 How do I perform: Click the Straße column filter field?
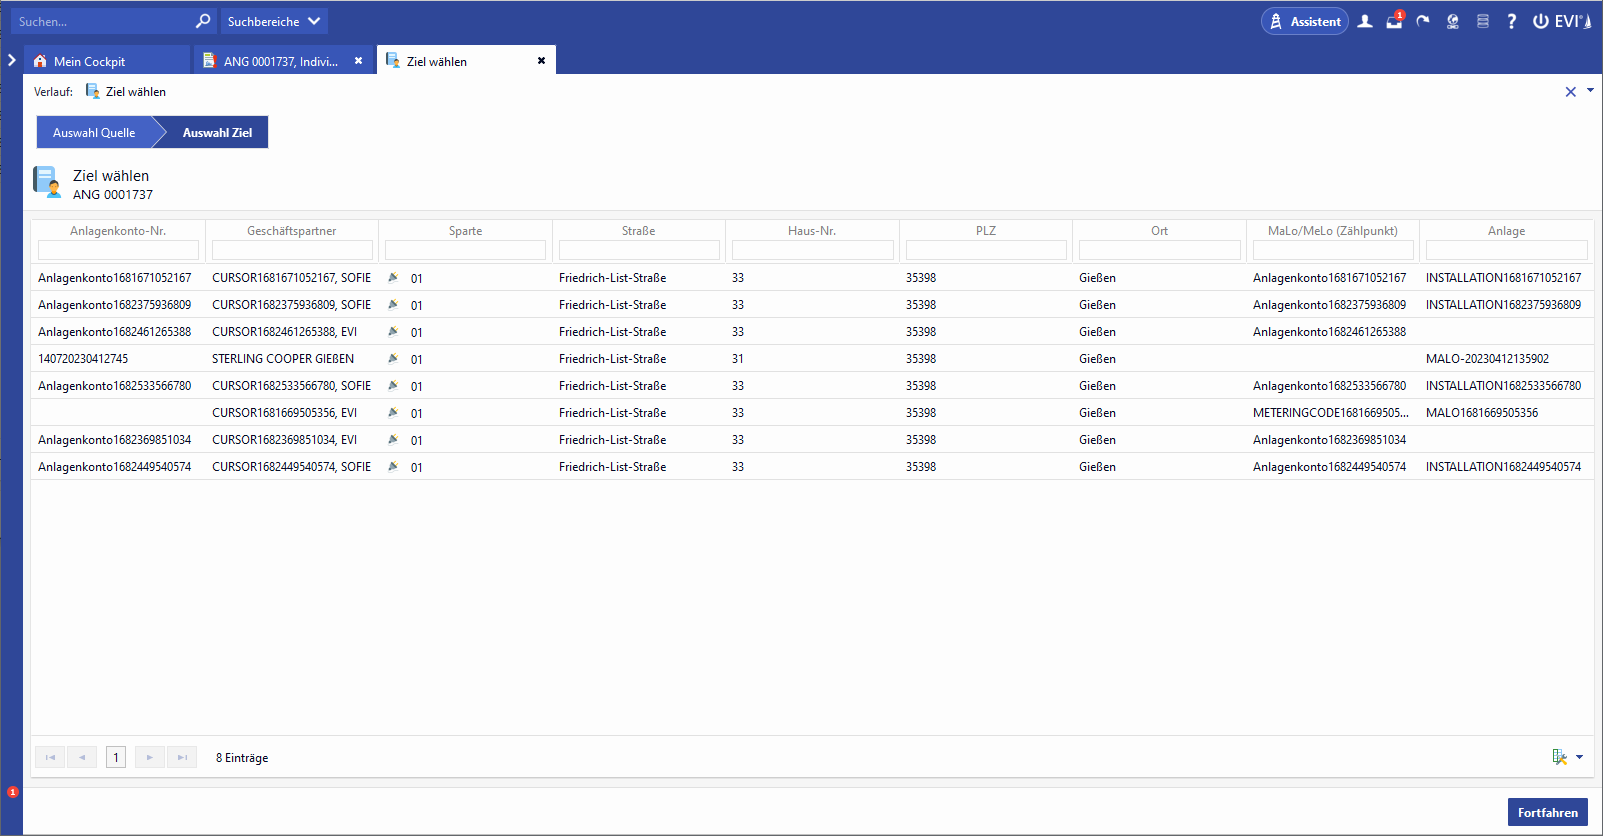638,250
